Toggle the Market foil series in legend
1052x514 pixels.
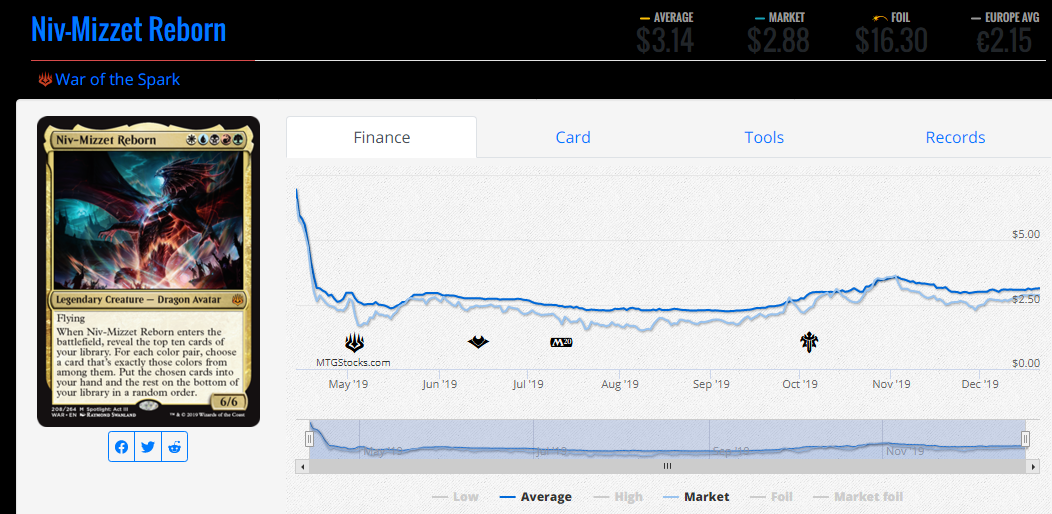click(x=858, y=497)
